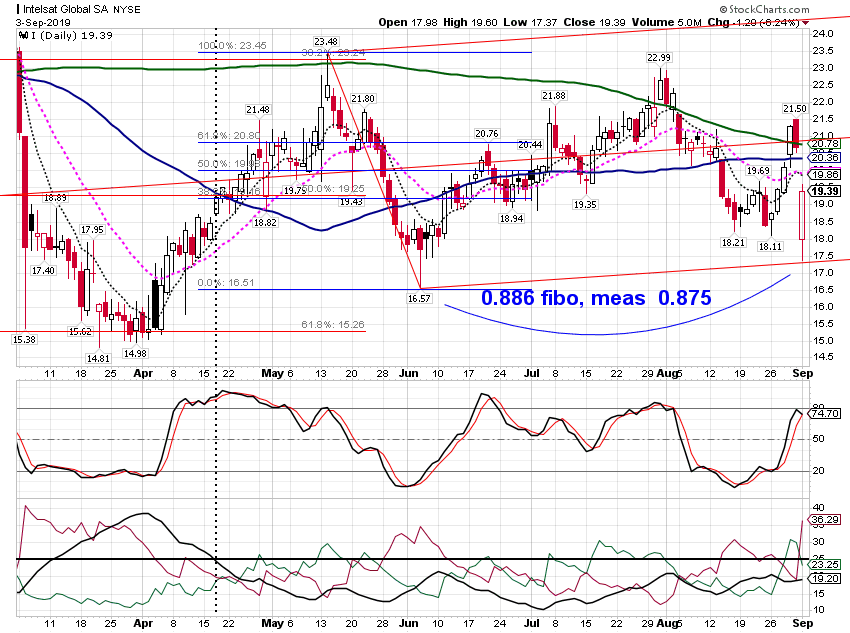Click the 19.20 indicator value tag

coord(825,579)
